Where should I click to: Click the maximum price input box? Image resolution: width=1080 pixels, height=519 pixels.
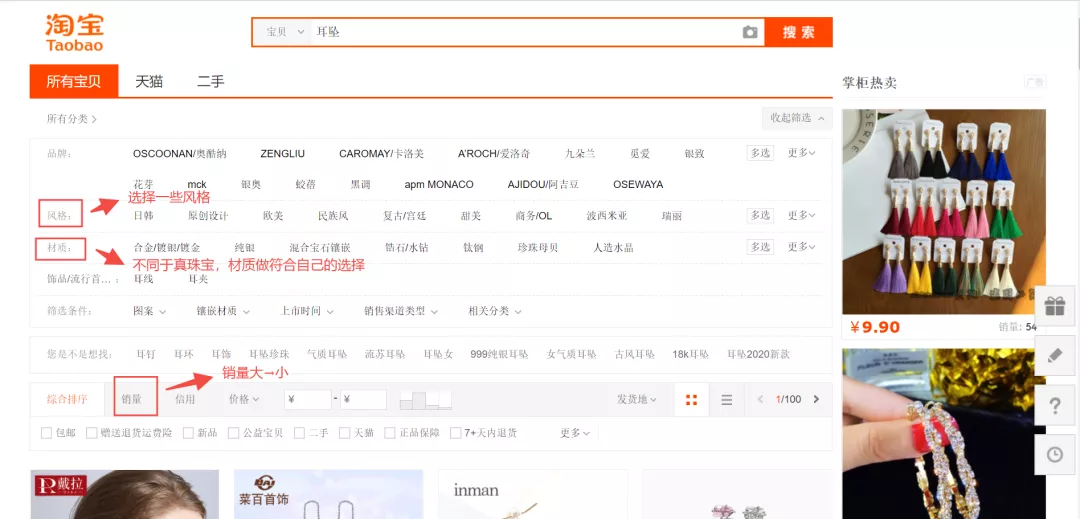[x=363, y=399]
